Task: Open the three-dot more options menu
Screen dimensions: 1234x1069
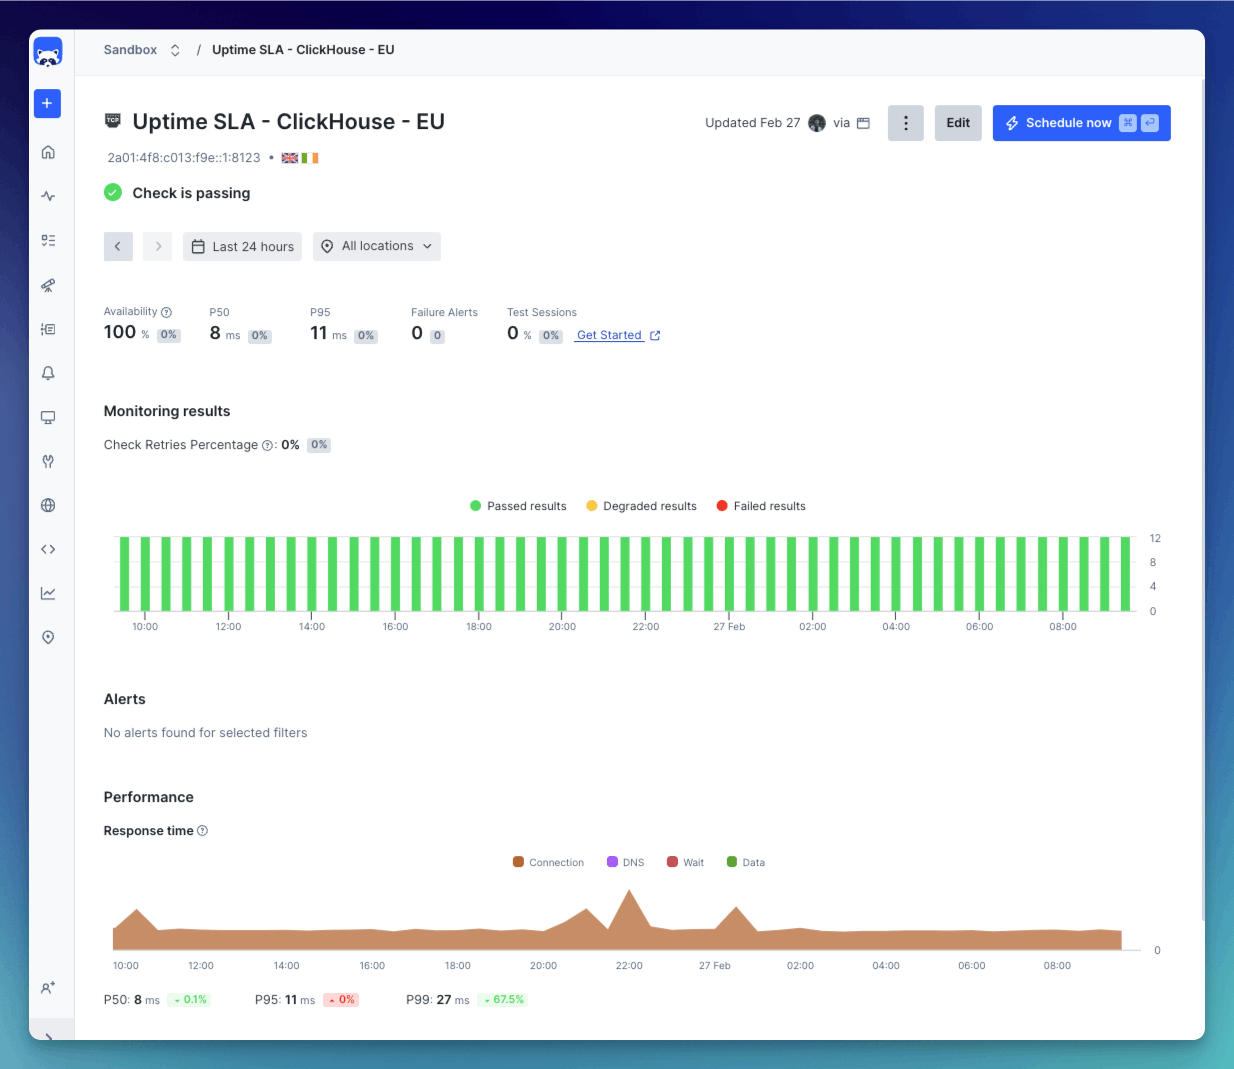Action: [x=906, y=123]
